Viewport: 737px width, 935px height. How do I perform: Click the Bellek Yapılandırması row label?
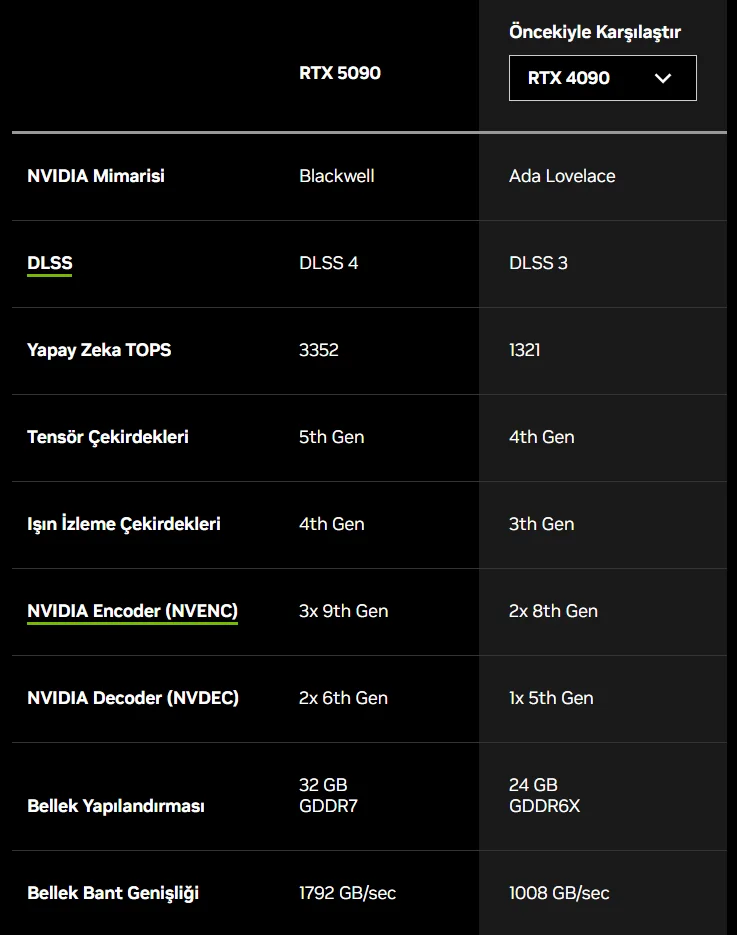(x=116, y=806)
